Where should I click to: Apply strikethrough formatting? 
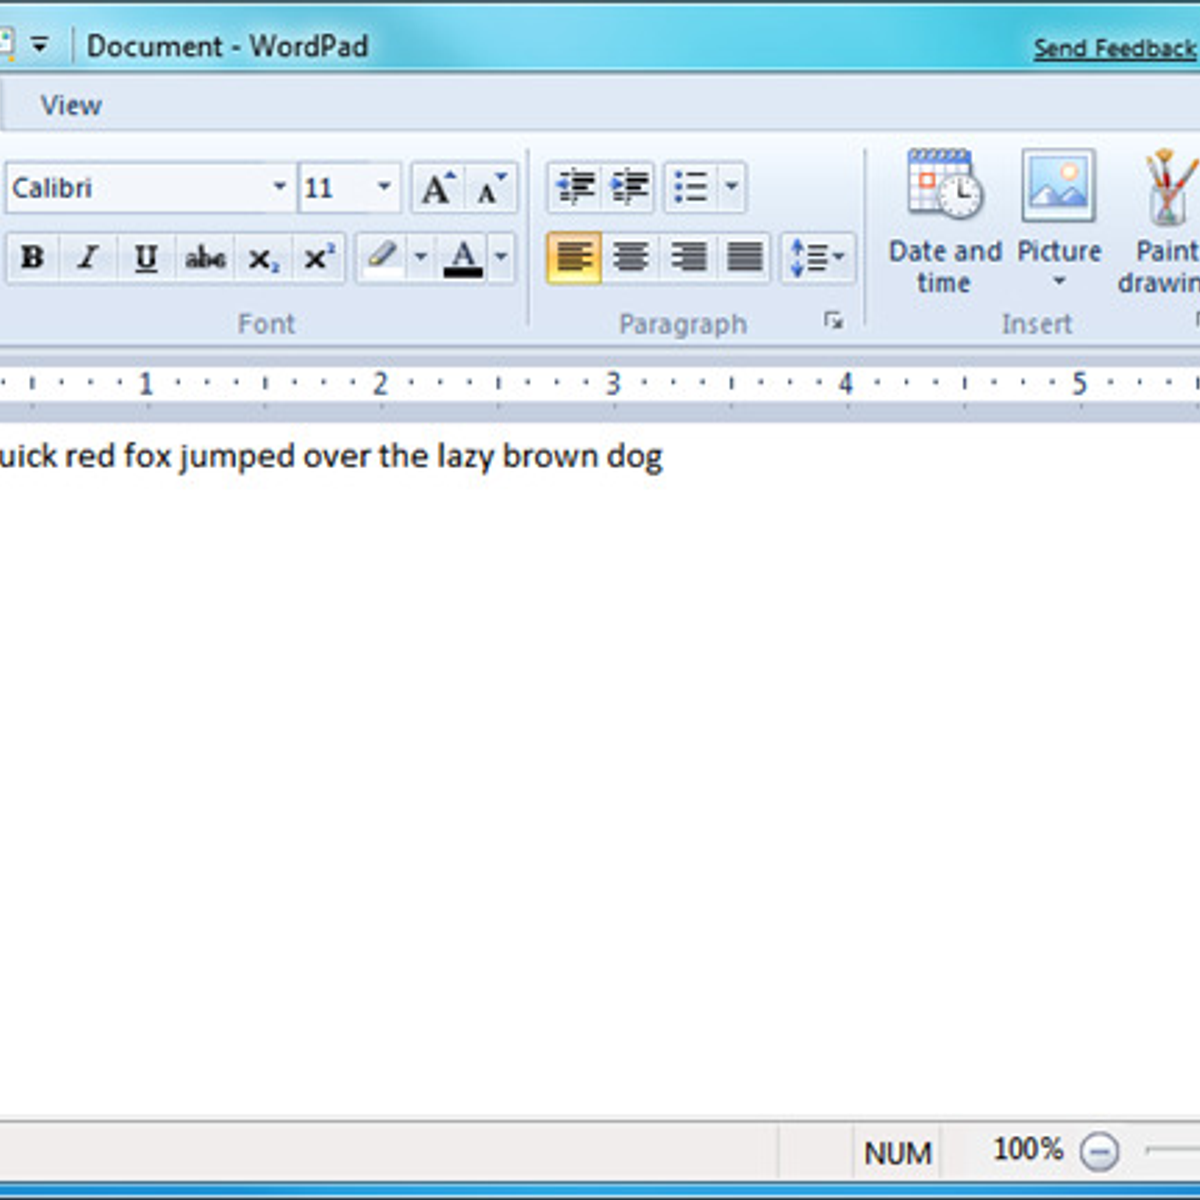point(204,258)
